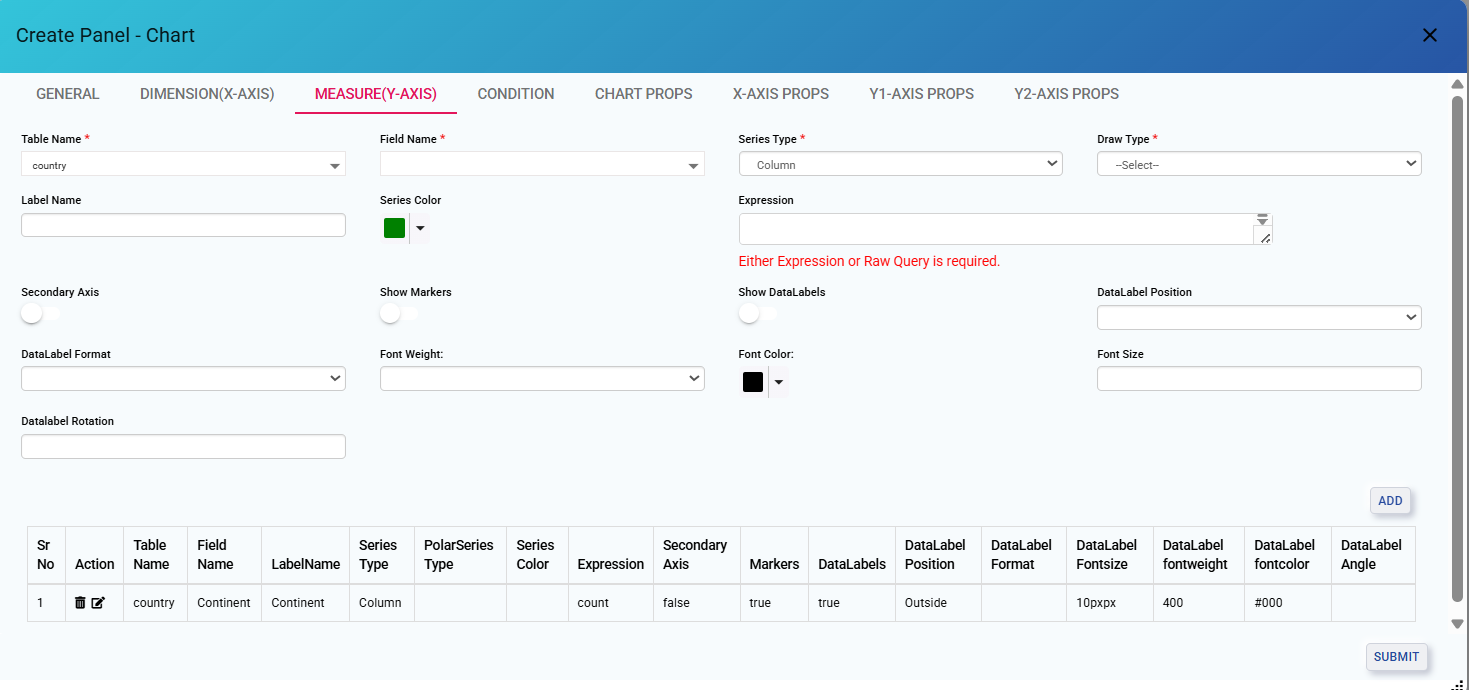This screenshot has width=1469, height=690.
Task: Open the Draw Type select list
Action: pos(1258,164)
